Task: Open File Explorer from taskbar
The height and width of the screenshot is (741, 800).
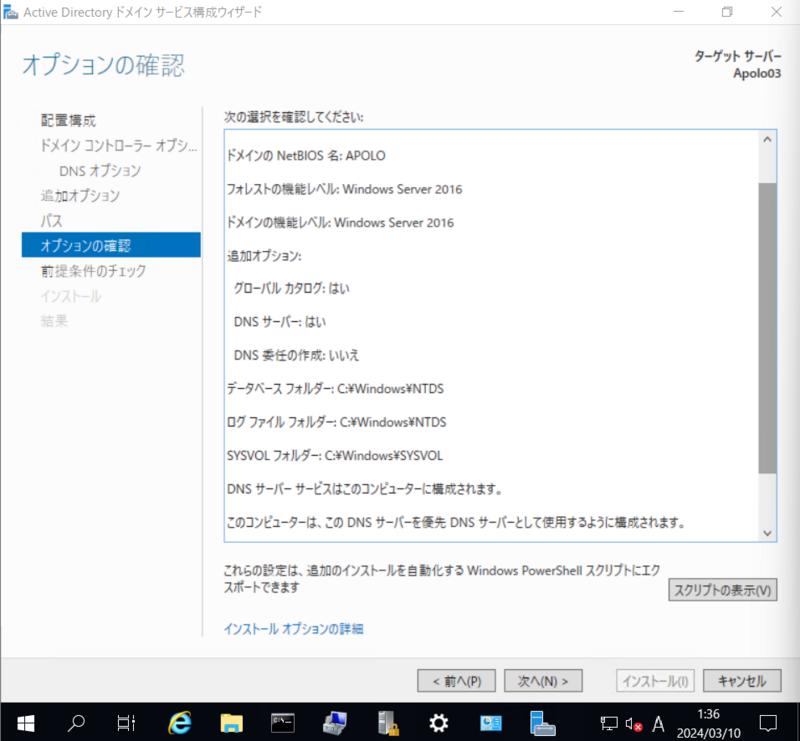Action: pos(232,723)
